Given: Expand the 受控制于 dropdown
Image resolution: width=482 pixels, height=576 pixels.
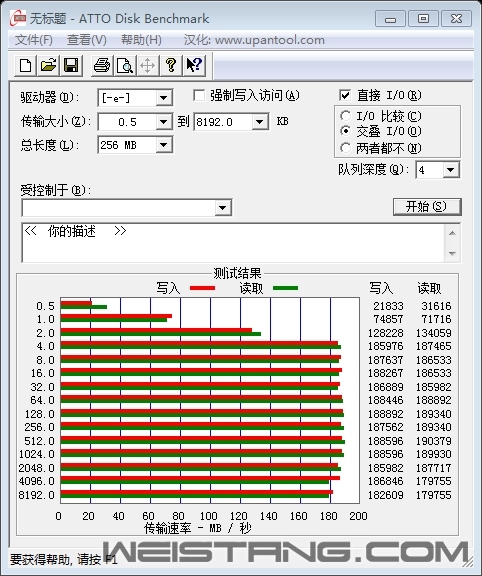Looking at the screenshot, I should (222, 208).
